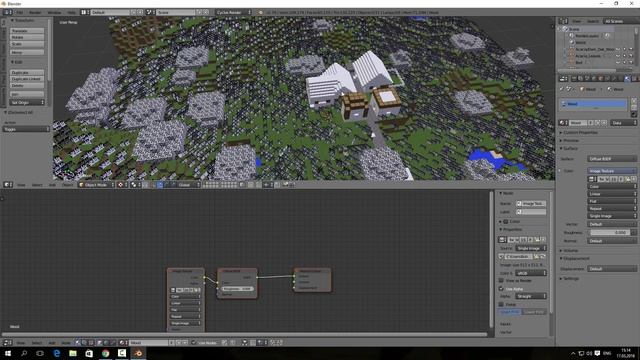
Task: Click the 3D viewport editor type icon
Action: [8, 185]
